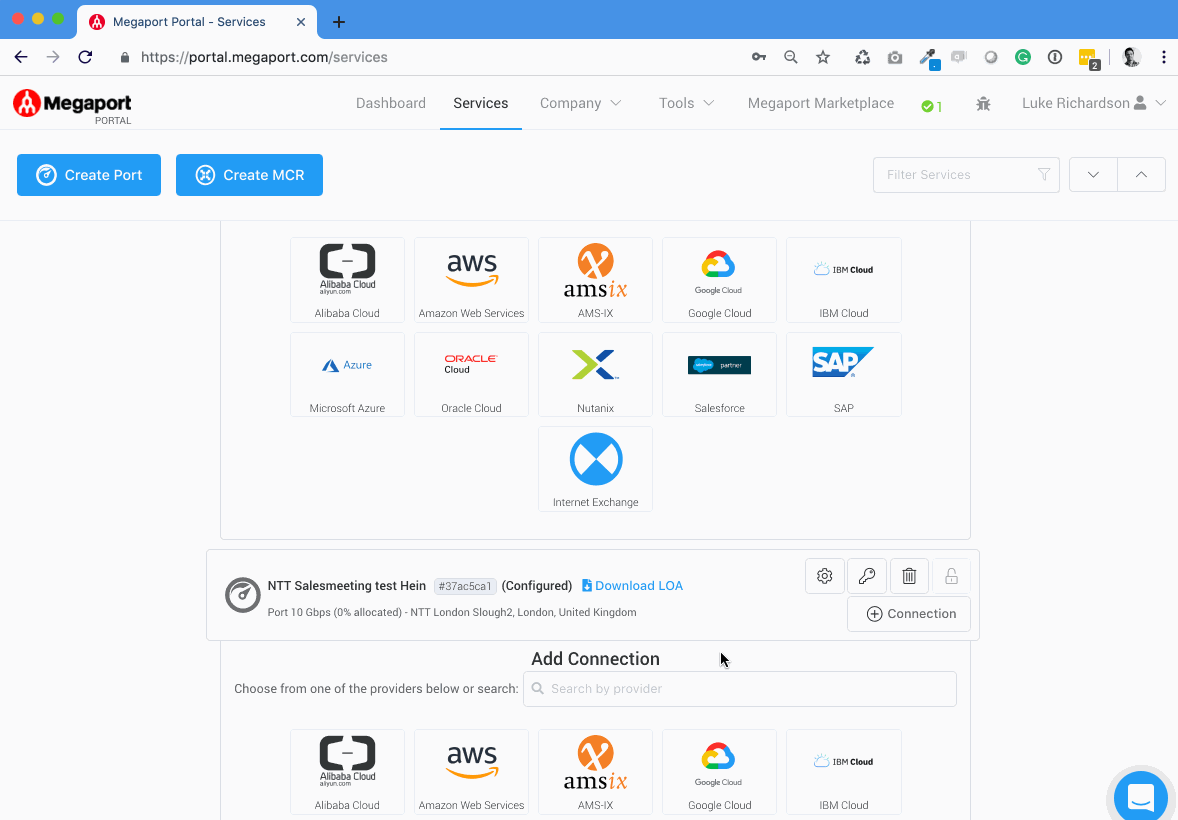Reload the Megaport portal page
1178x820 pixels.
85,57
